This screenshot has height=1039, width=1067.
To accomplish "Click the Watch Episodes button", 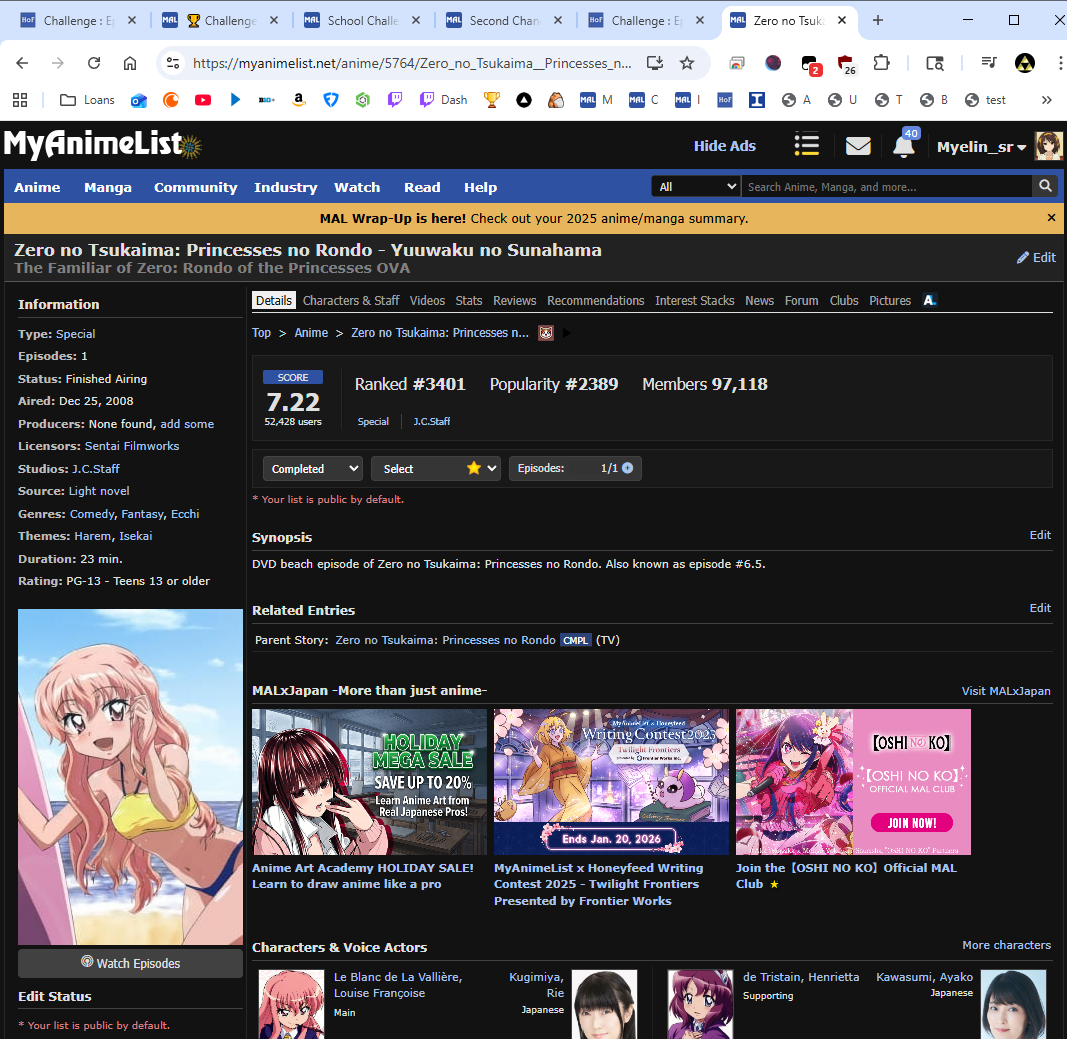I will click(x=131, y=963).
